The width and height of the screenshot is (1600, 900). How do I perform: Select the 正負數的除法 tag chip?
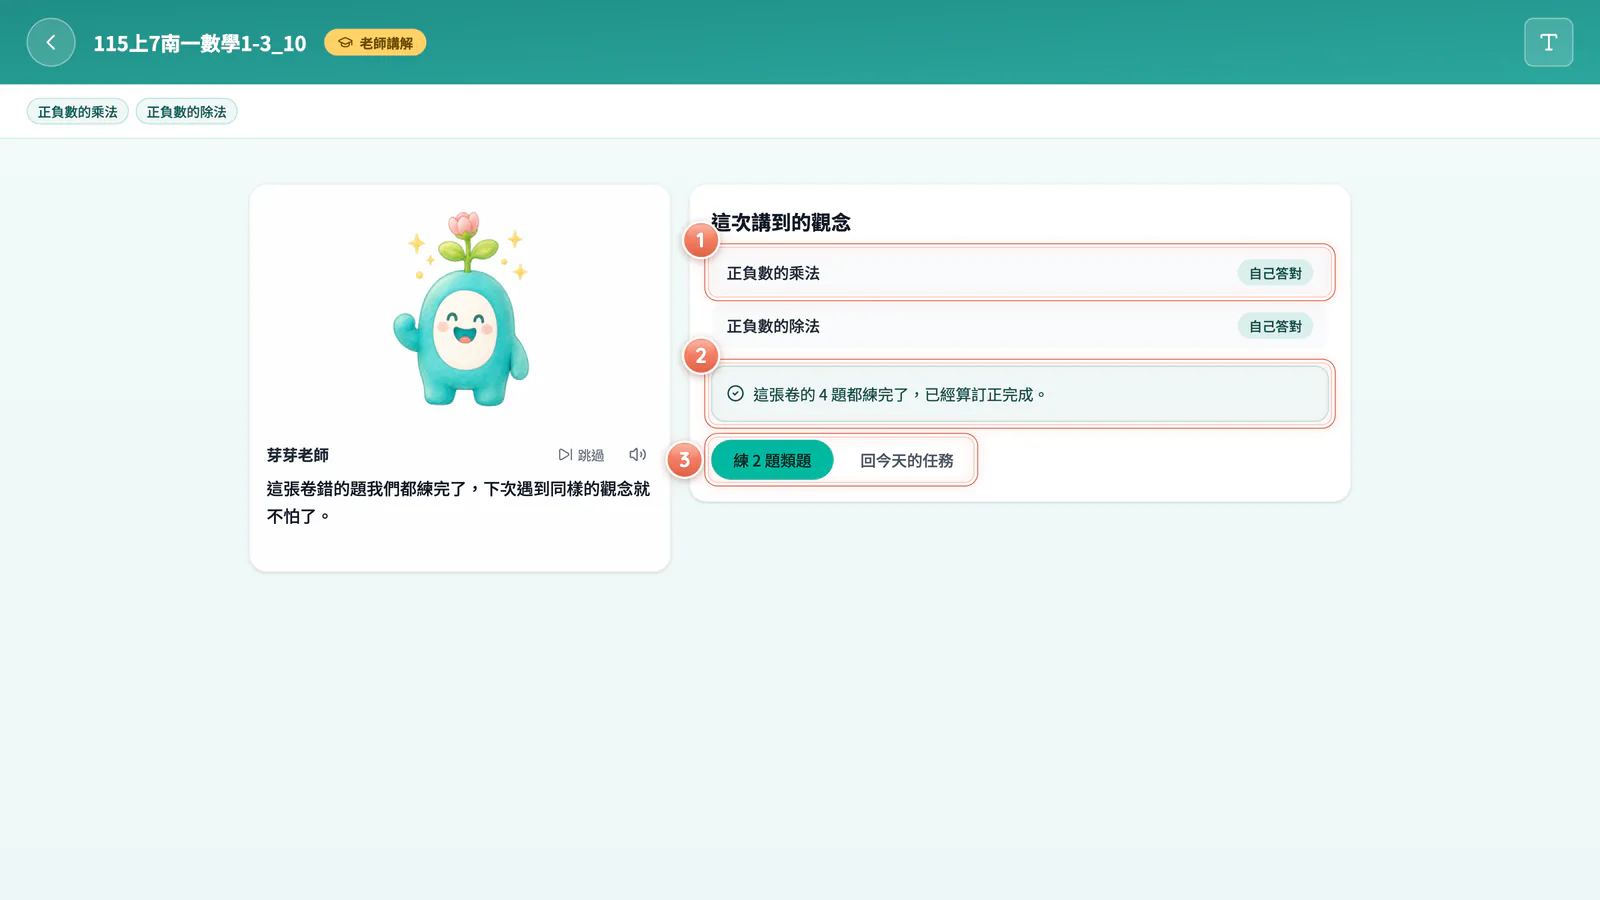coord(187,112)
